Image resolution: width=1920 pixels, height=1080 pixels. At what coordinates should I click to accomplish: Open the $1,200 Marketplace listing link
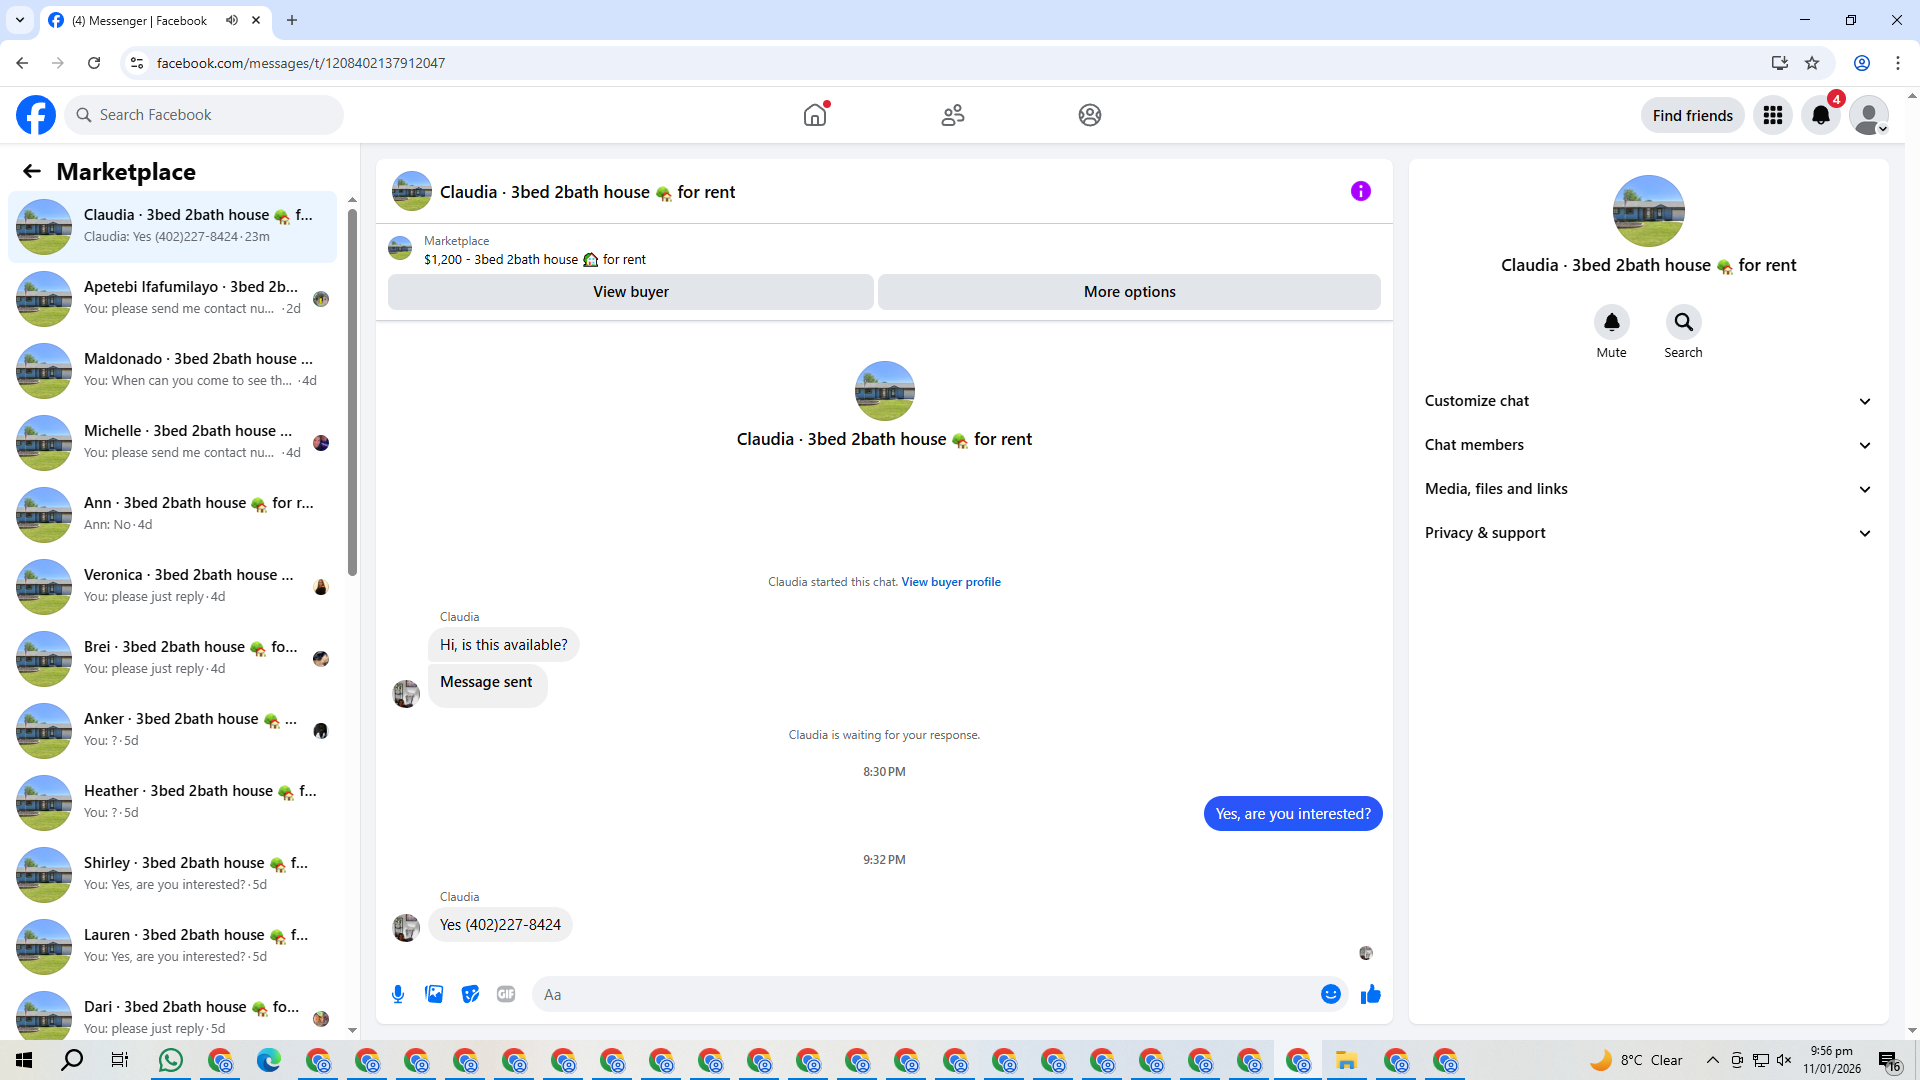click(x=535, y=259)
